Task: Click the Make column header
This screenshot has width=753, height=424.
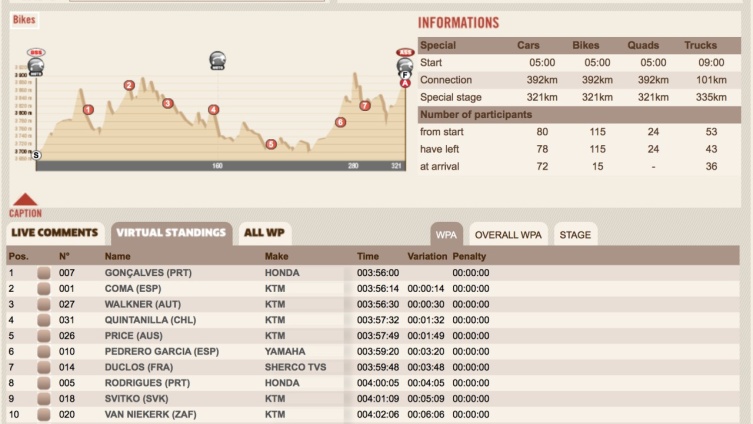Action: point(277,256)
